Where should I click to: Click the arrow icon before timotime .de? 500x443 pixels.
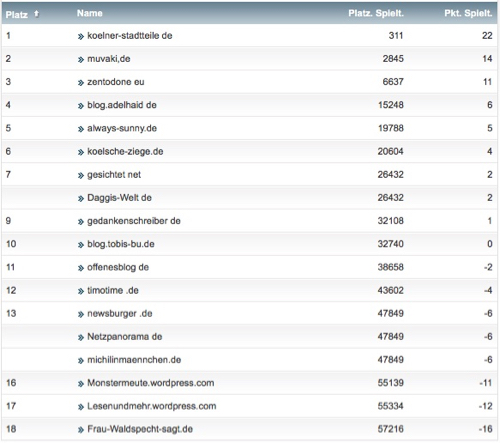click(x=81, y=291)
